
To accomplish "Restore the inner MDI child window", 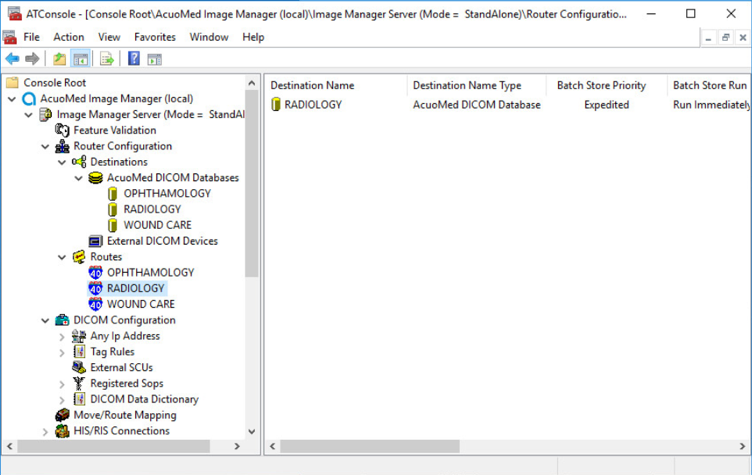I will 726,37.
